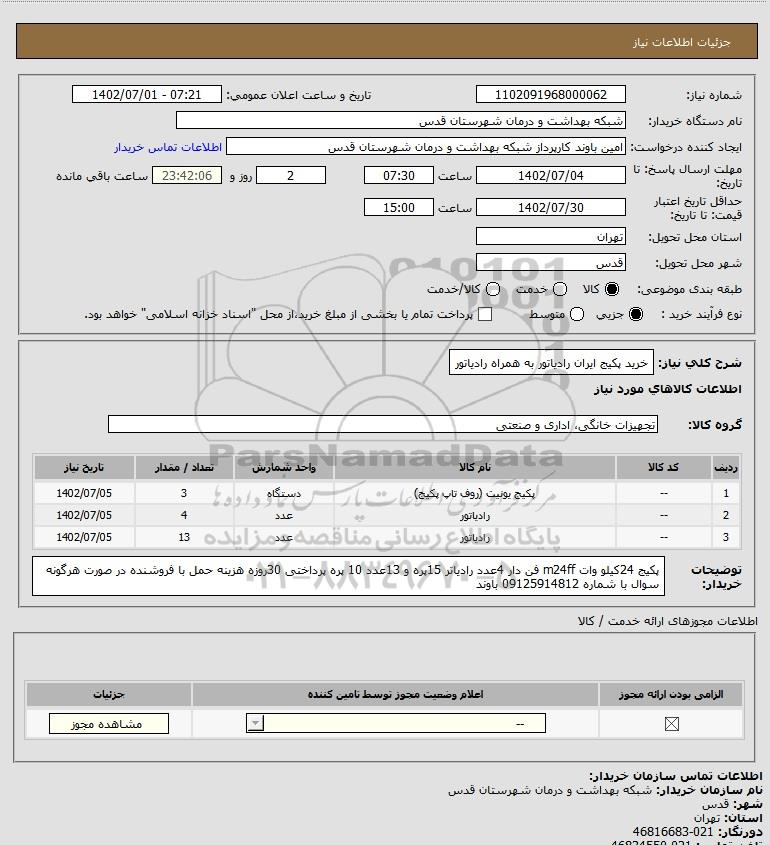The width and height of the screenshot is (770, 845).
Task: Click quantity 13 in row 3
Action: 184,537
